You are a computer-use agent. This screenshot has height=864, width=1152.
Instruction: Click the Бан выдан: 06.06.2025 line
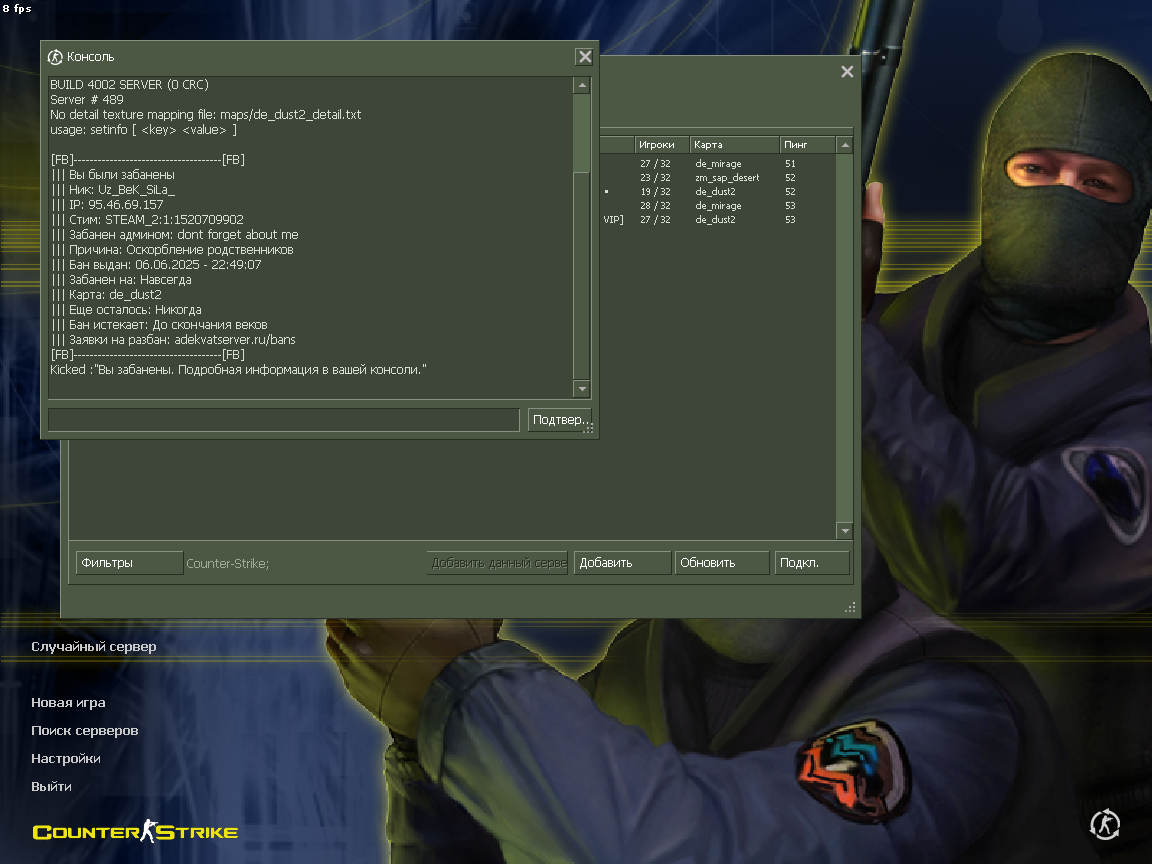click(156, 264)
